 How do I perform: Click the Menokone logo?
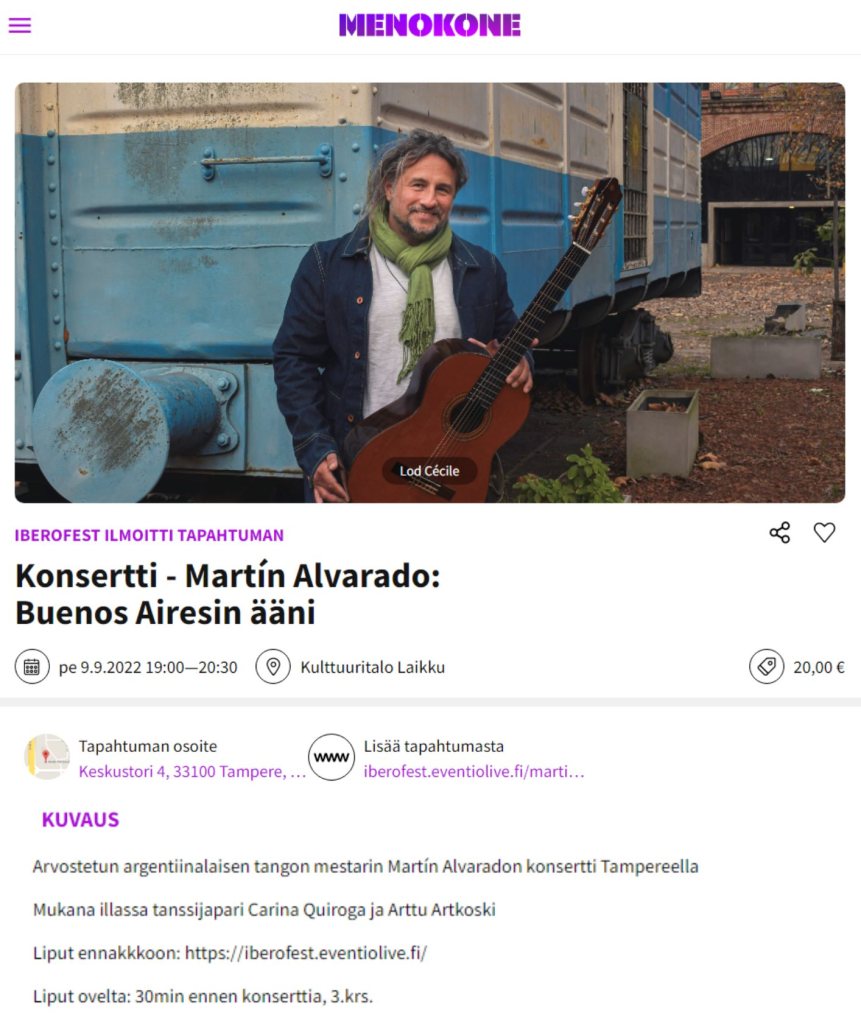click(430, 25)
